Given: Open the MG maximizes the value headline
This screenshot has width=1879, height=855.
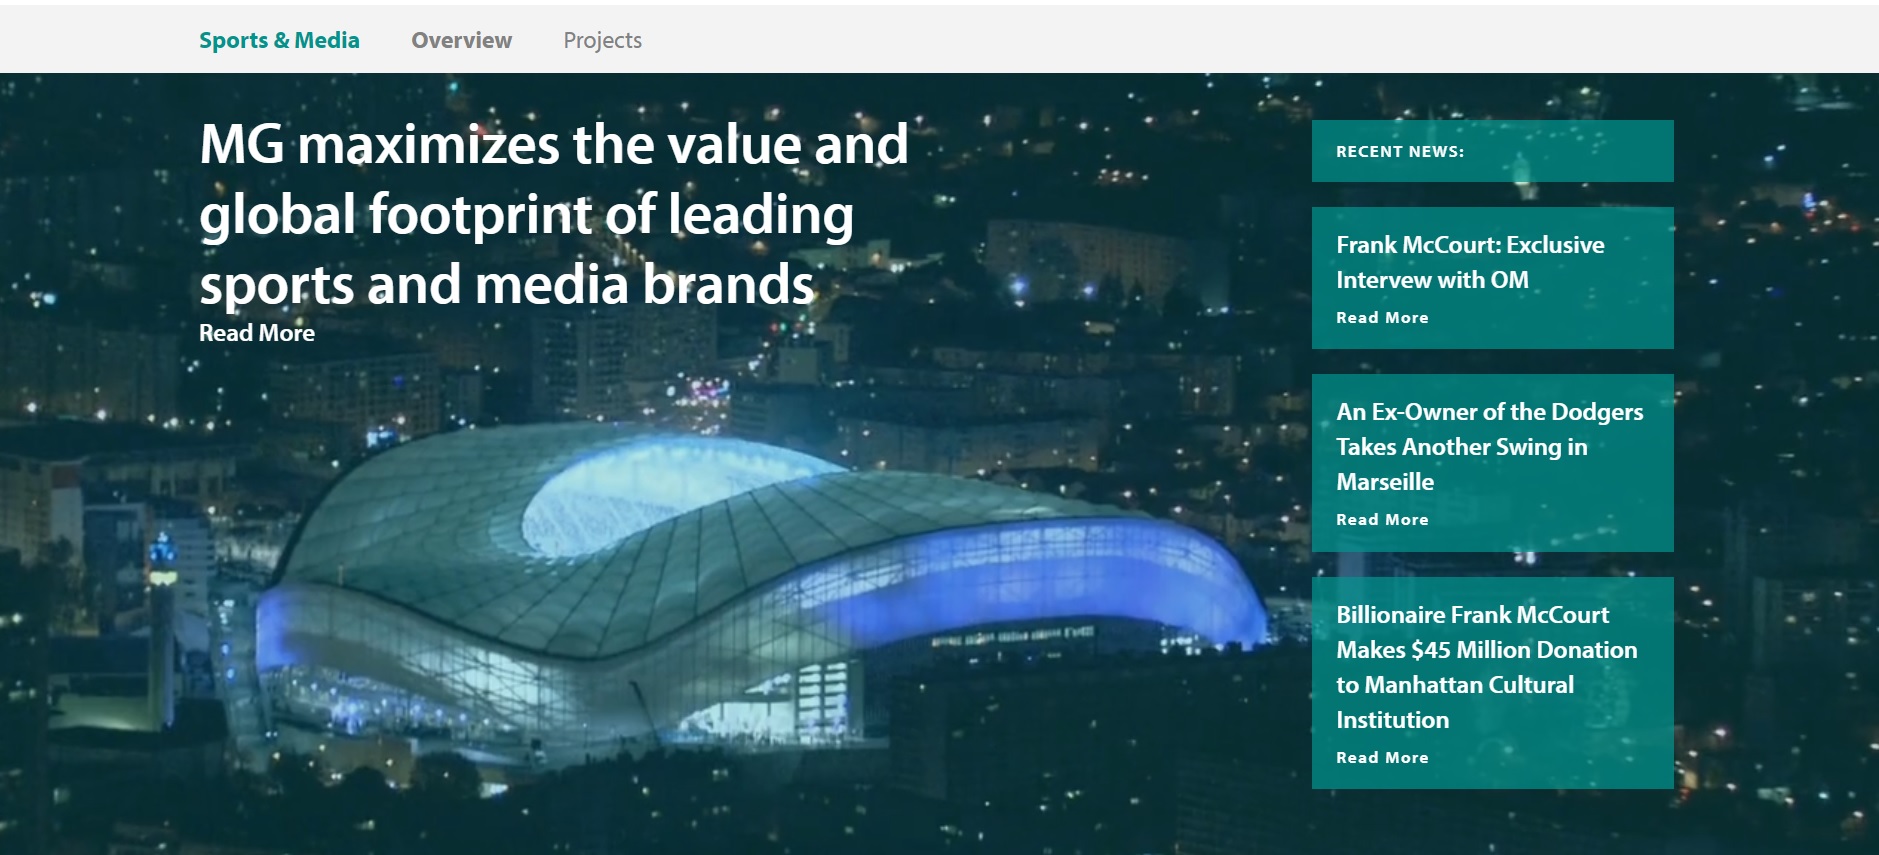Looking at the screenshot, I should pos(554,214).
